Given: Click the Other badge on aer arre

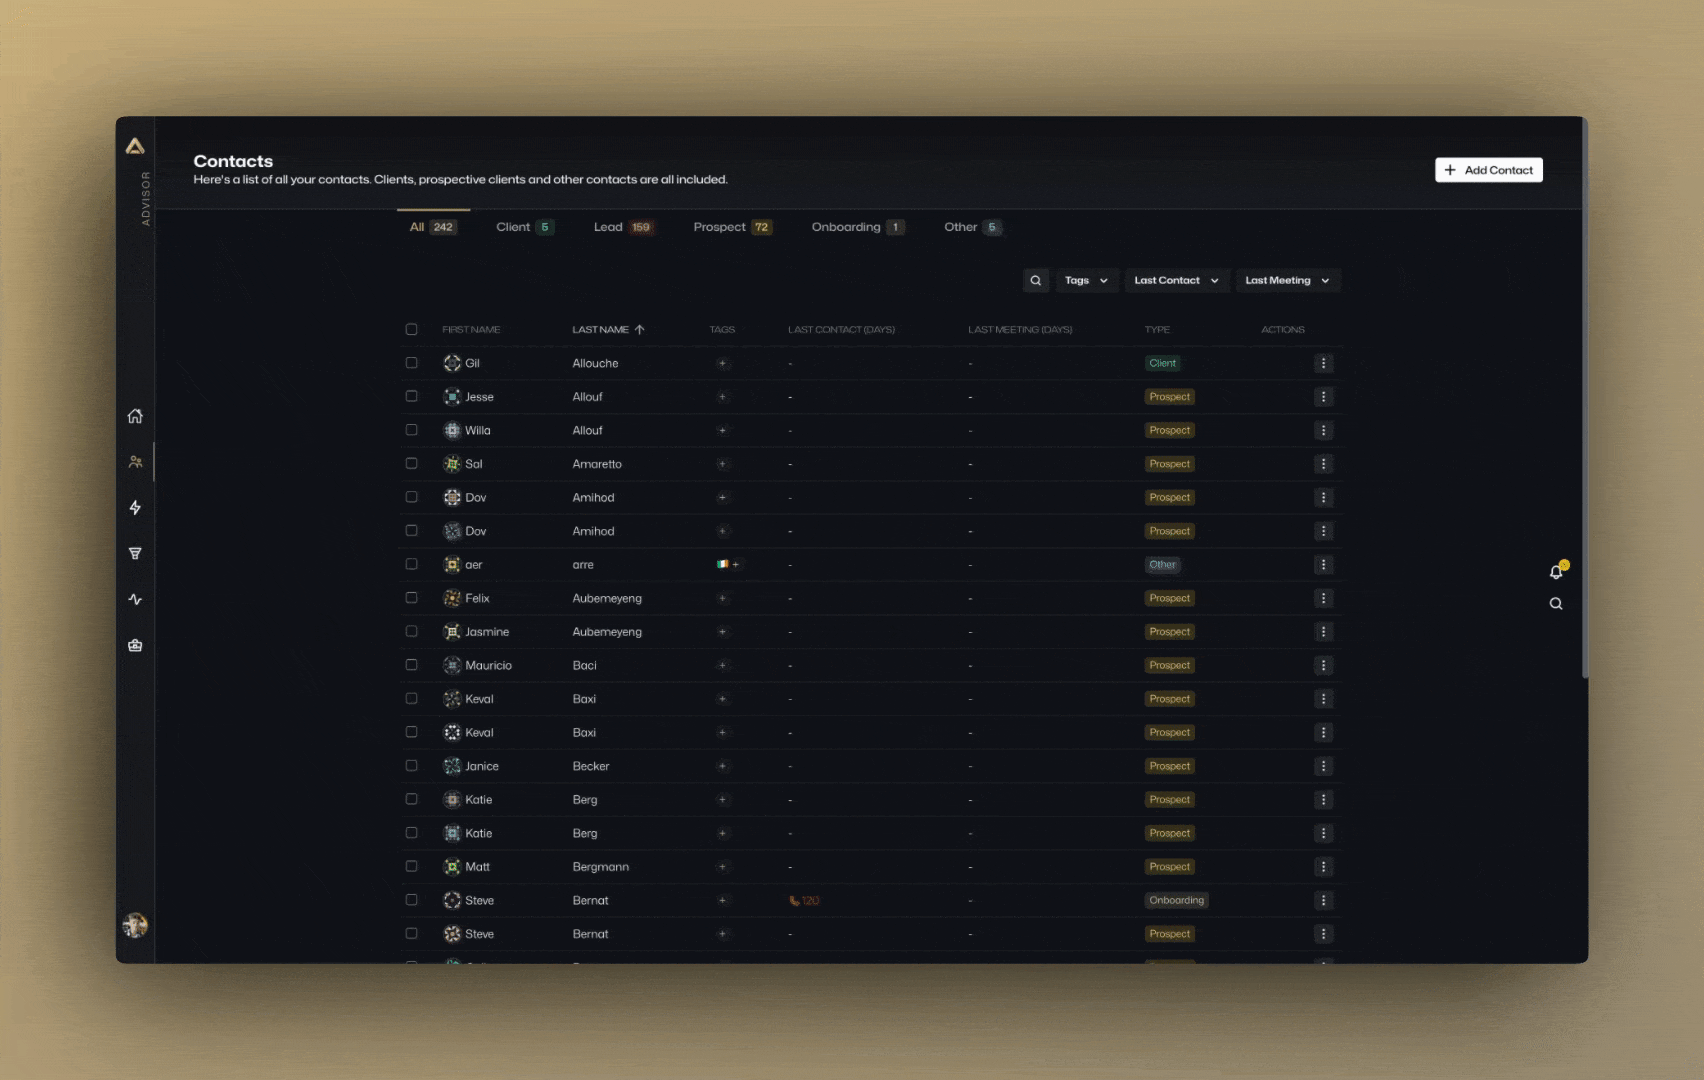Looking at the screenshot, I should tap(1162, 565).
